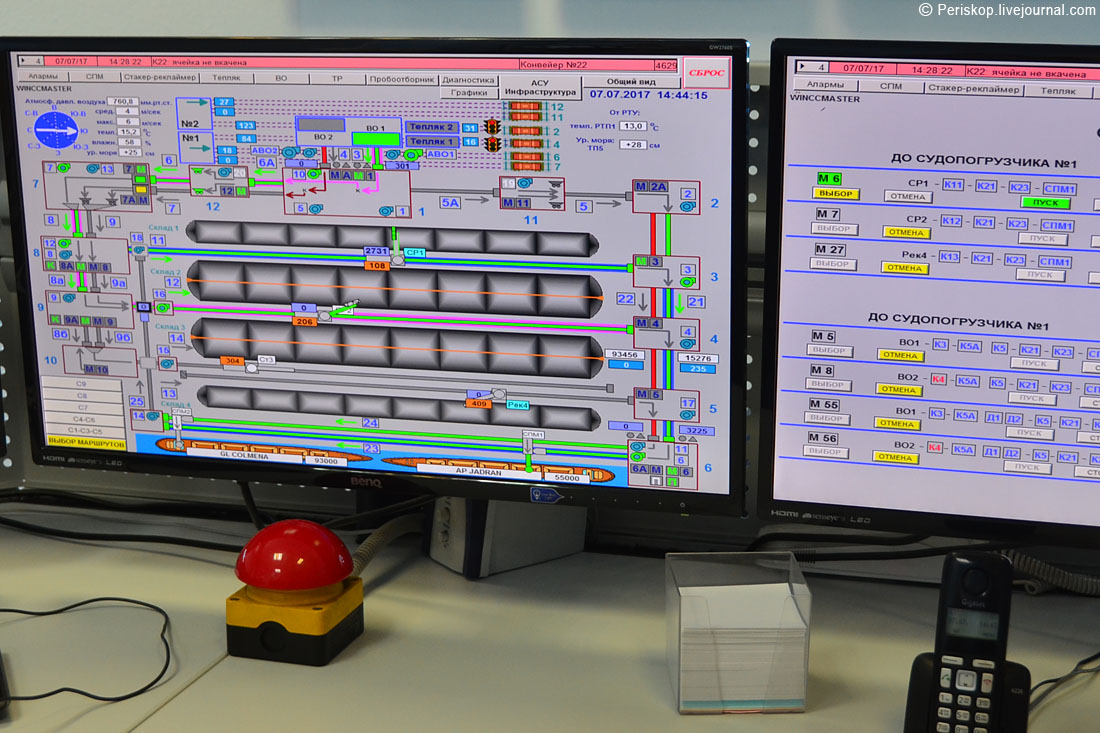The height and width of the screenshot is (733, 1100).
Task: Open Алармы tab on right monitor
Action: (x=825, y=85)
